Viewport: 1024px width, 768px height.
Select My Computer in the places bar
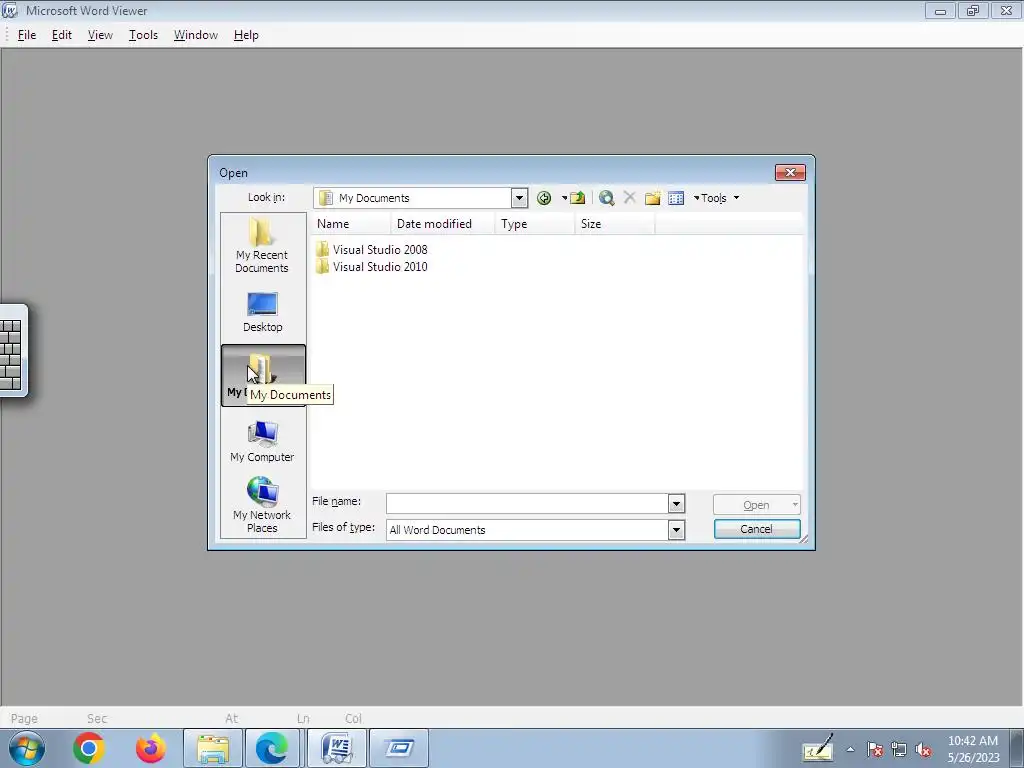pos(263,441)
